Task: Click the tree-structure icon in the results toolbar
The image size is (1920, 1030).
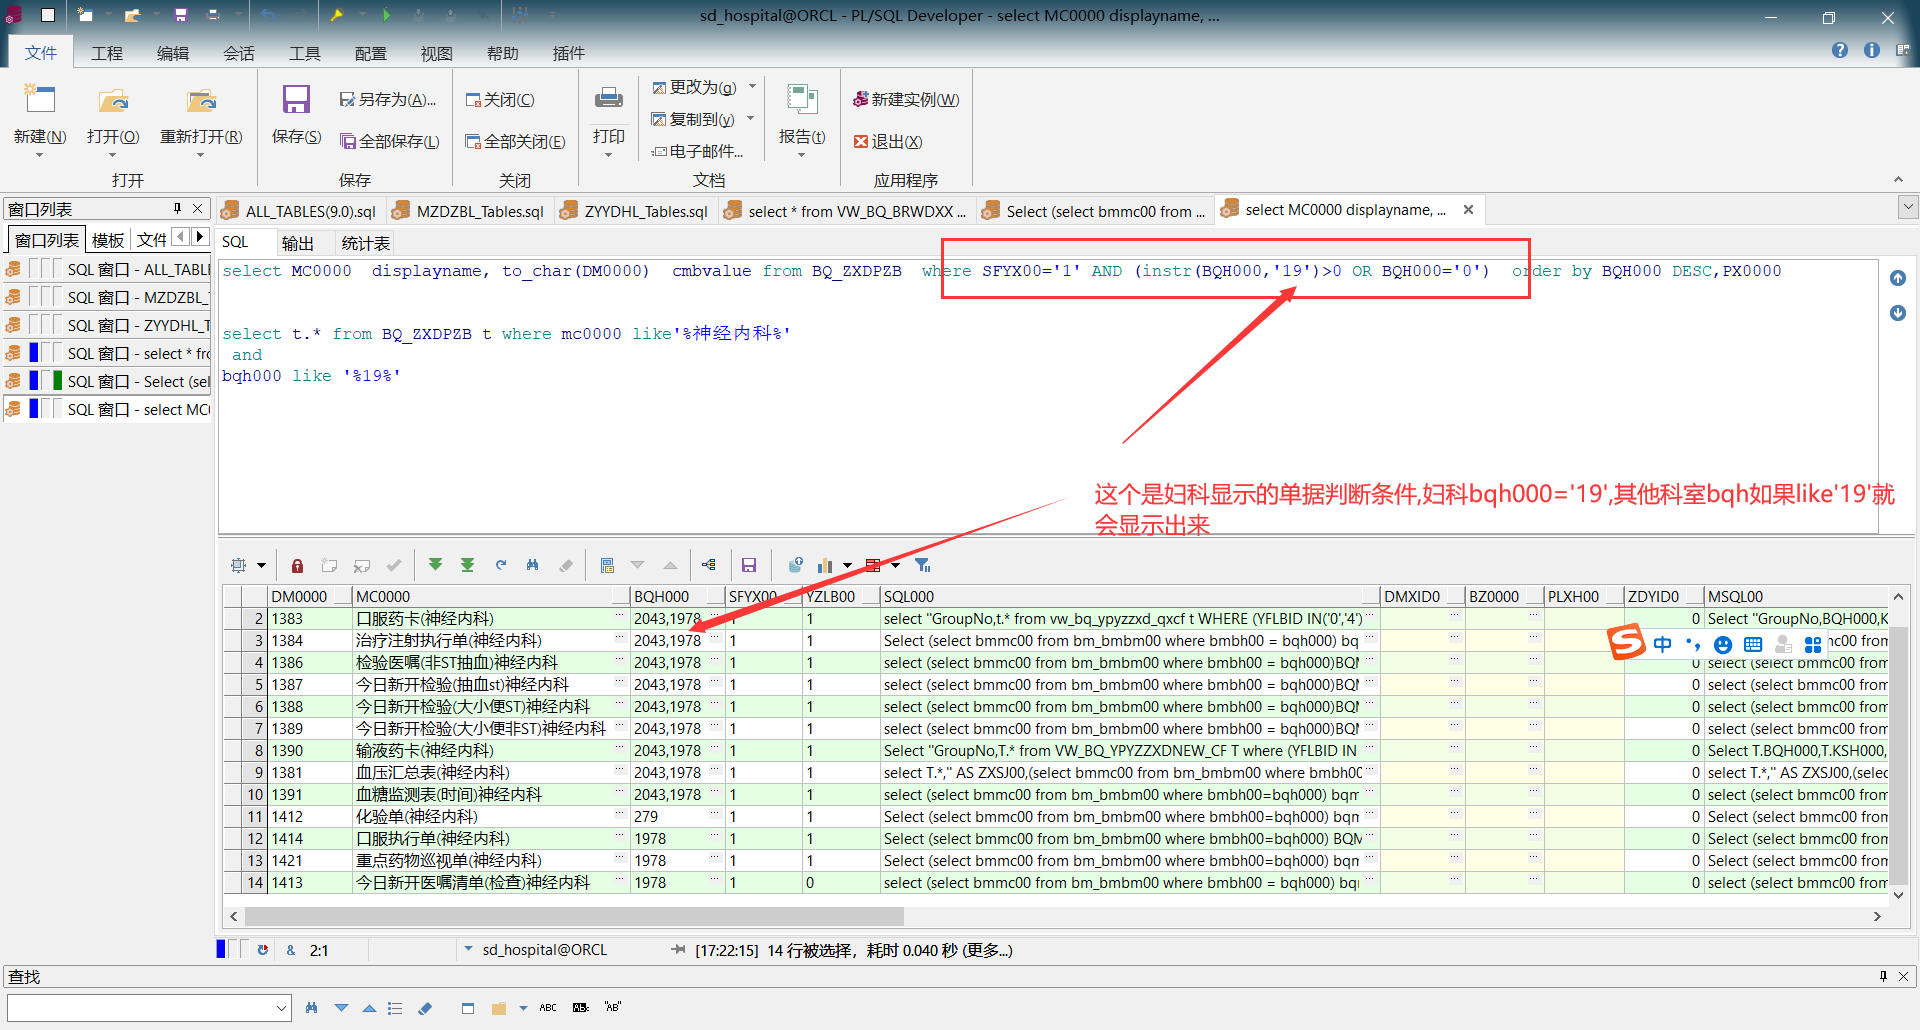Action: [x=709, y=565]
